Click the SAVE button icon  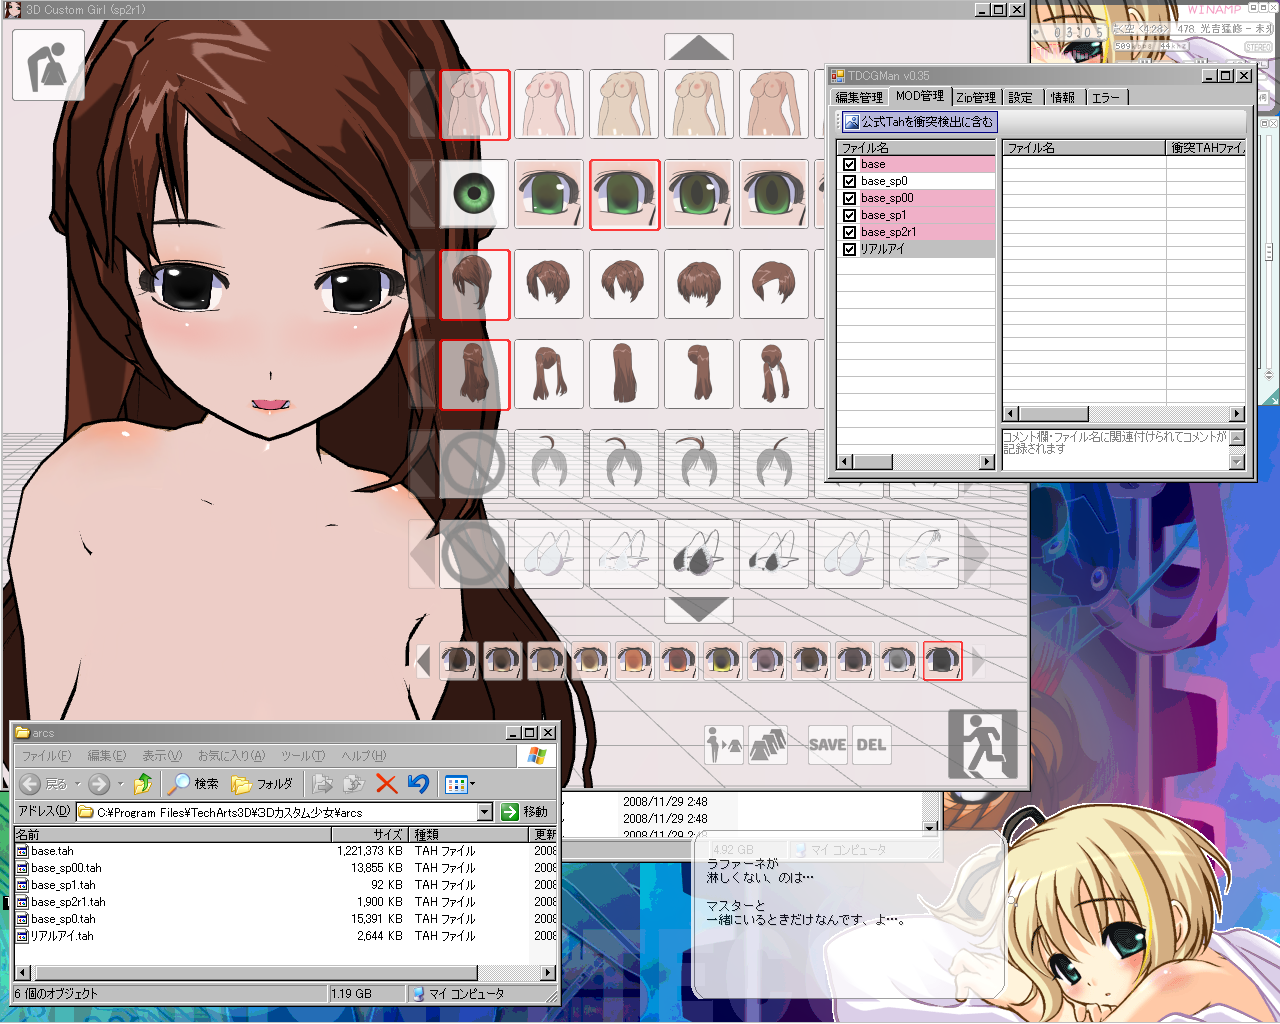coord(827,745)
